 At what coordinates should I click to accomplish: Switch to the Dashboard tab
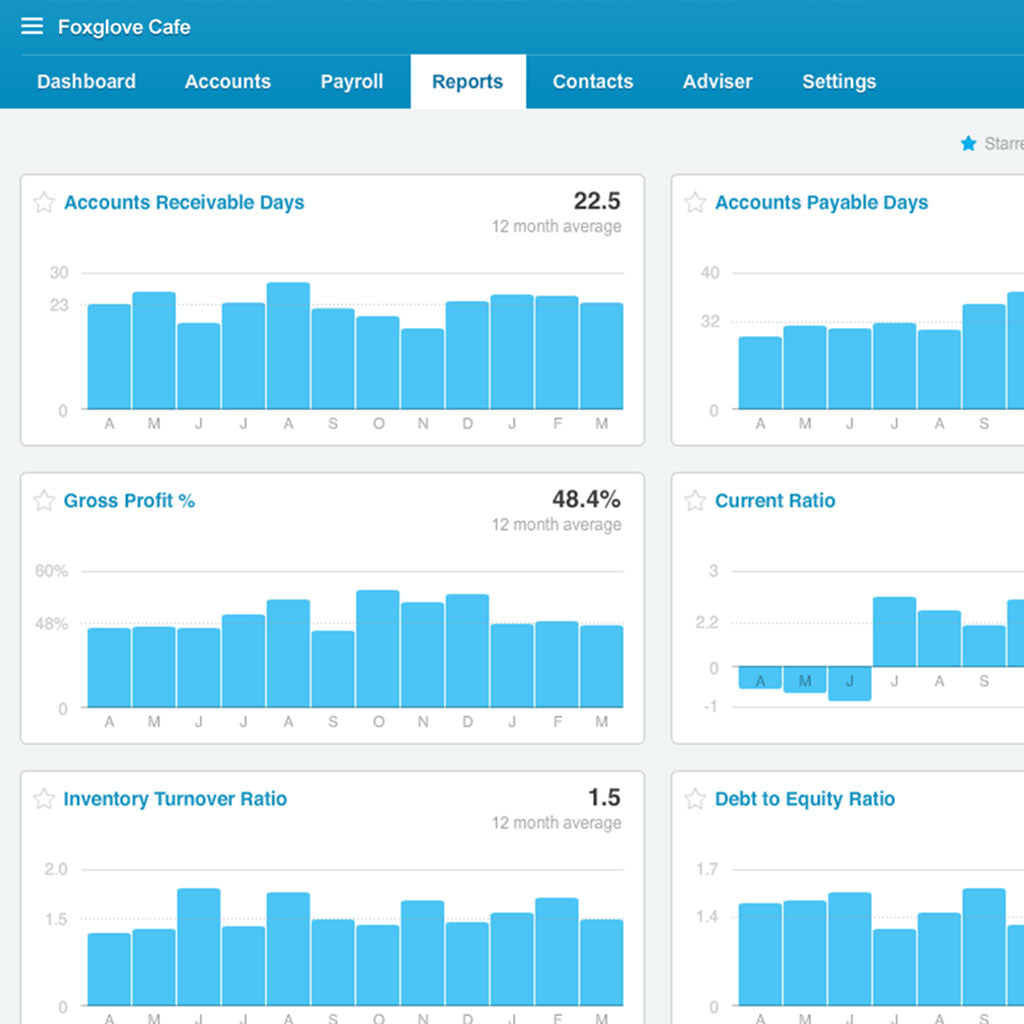(86, 82)
